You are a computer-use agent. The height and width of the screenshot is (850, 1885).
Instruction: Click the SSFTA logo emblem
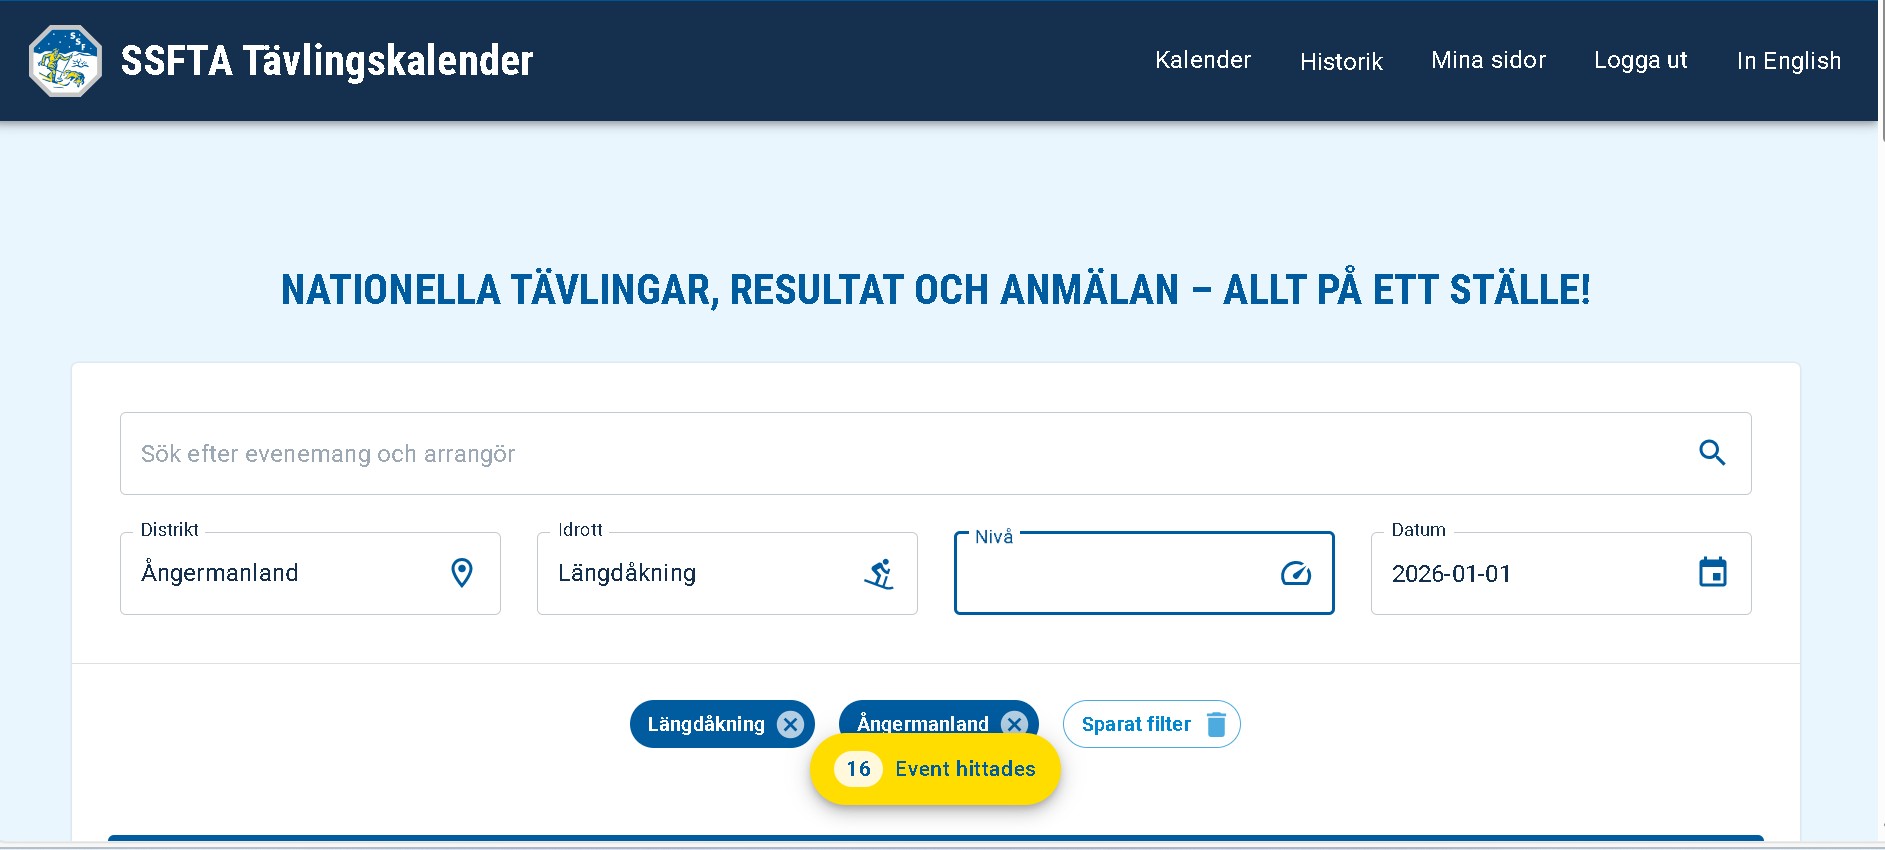pyautogui.click(x=65, y=61)
